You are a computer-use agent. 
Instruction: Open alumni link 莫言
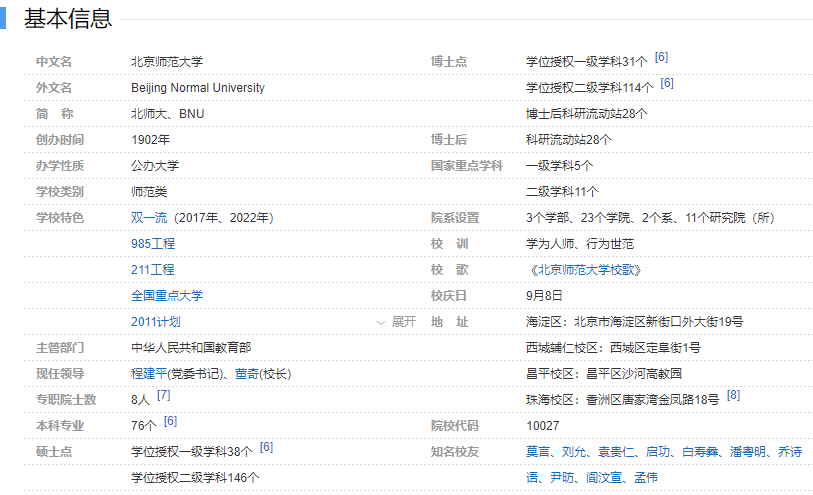point(538,452)
